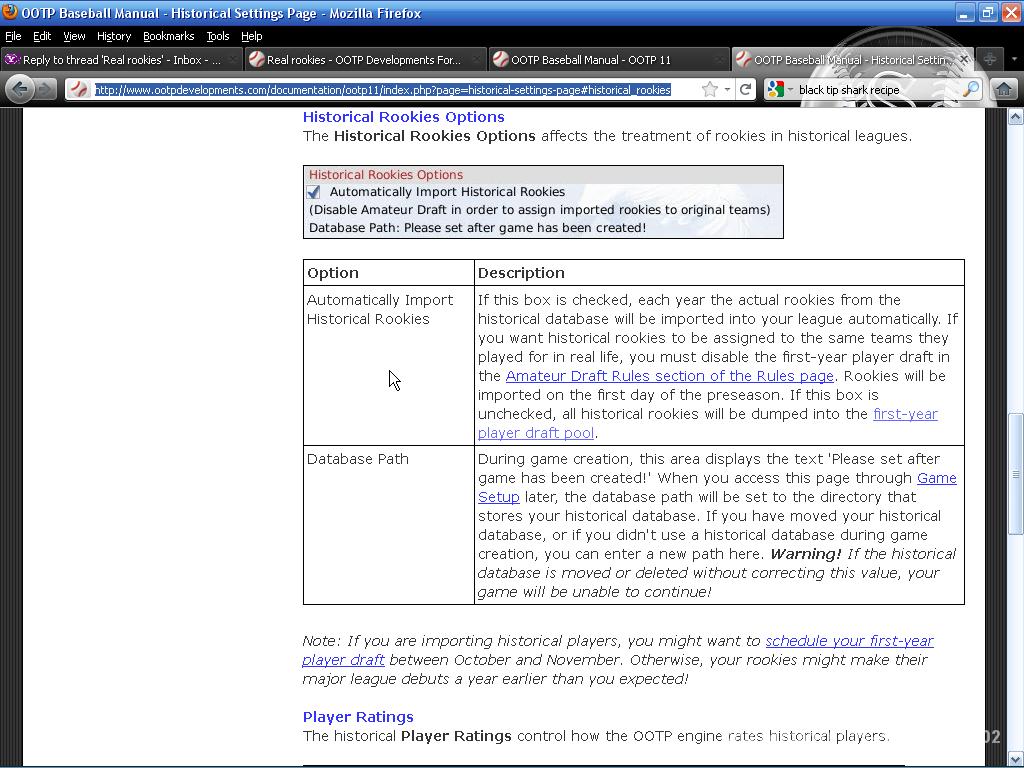
Task: Switch to the OOTP Baseball Manual - OOTP 11 tab
Action: coord(590,60)
